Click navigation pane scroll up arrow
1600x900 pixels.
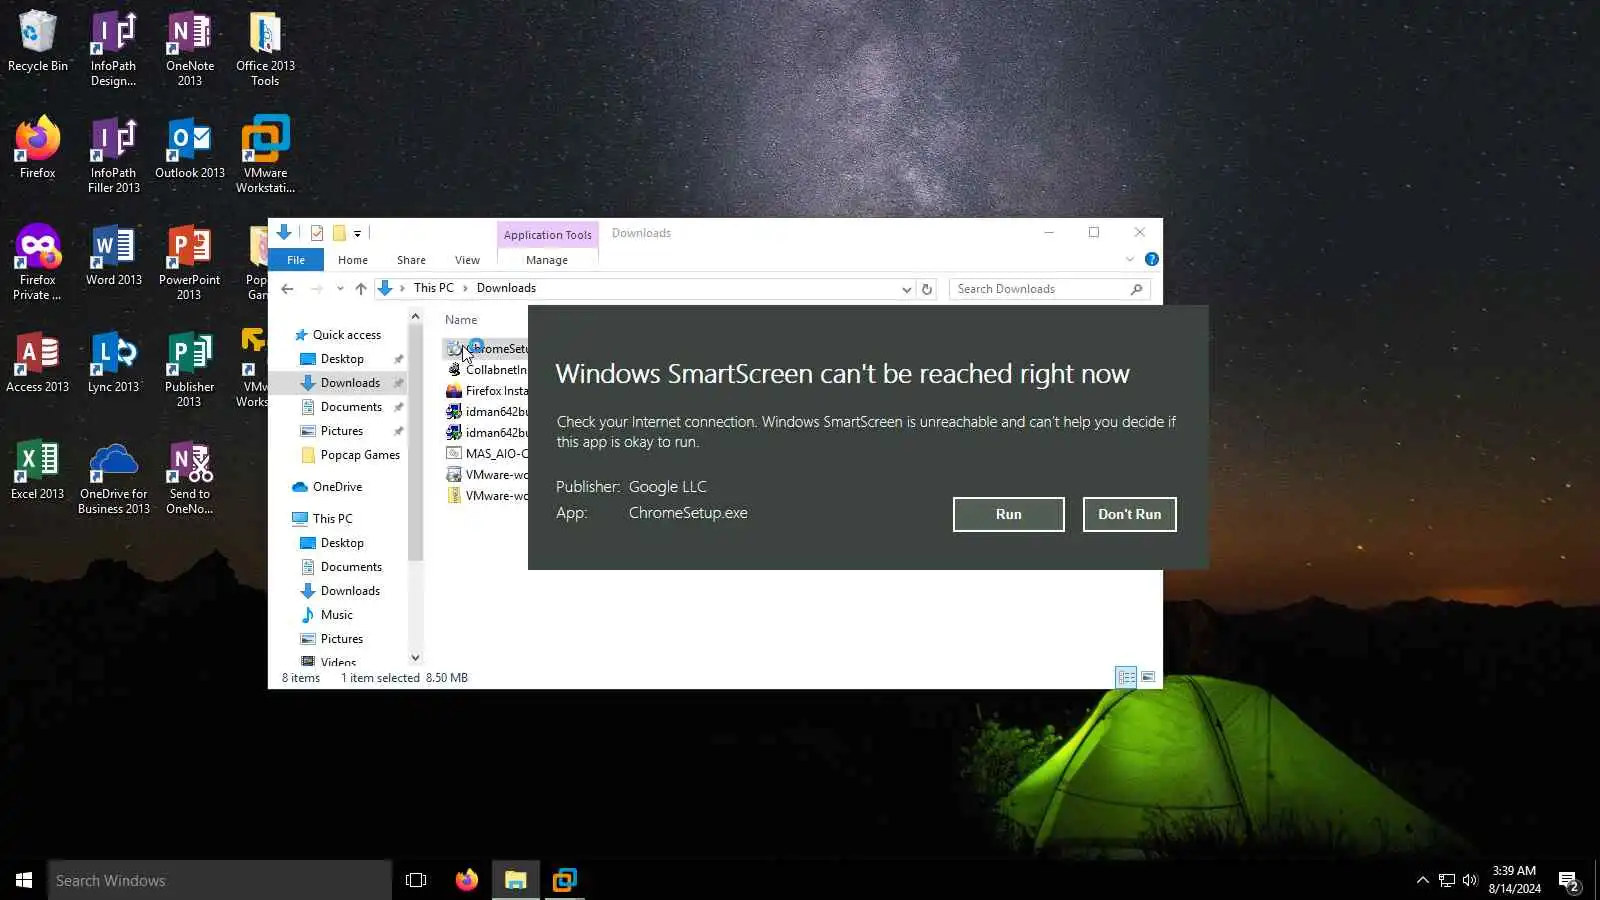click(x=415, y=316)
